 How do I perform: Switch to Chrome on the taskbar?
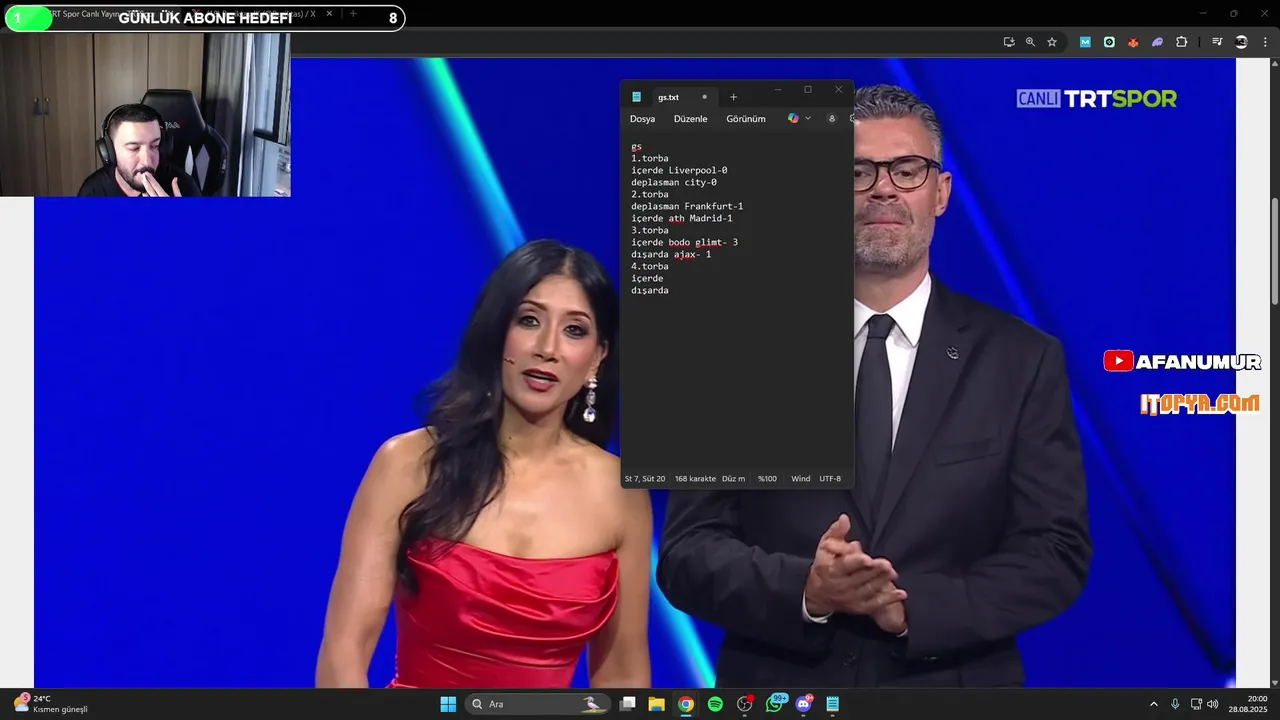click(x=686, y=704)
